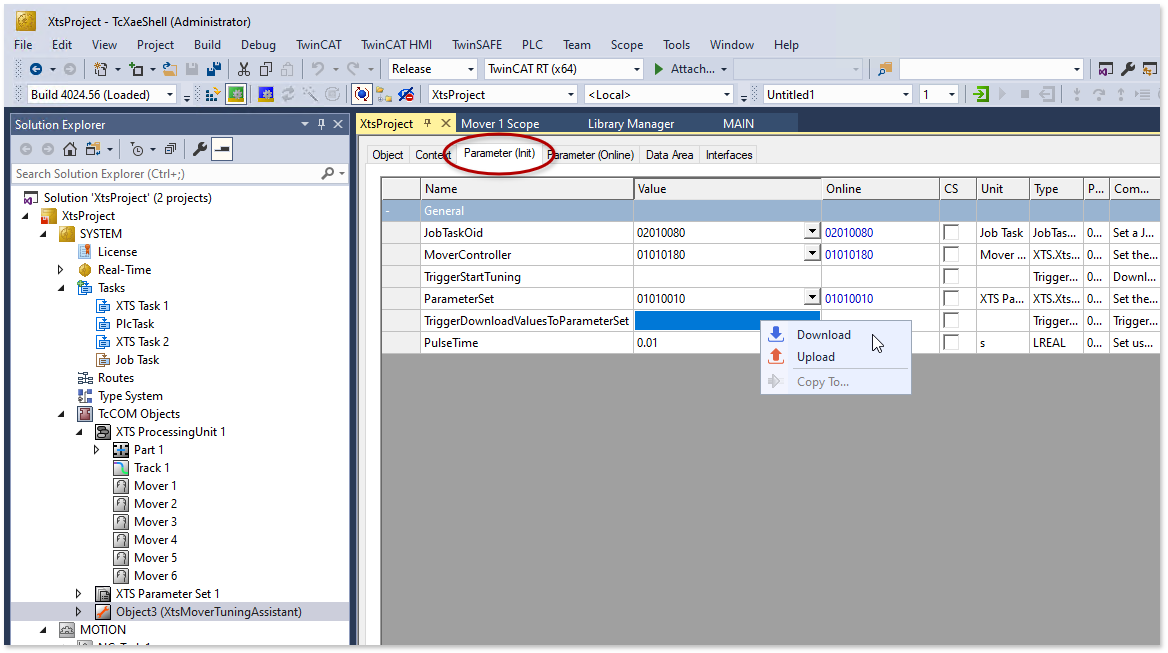Expand the Part 1 tree node
Image resolution: width=1168 pixels, height=653 pixels.
96,450
